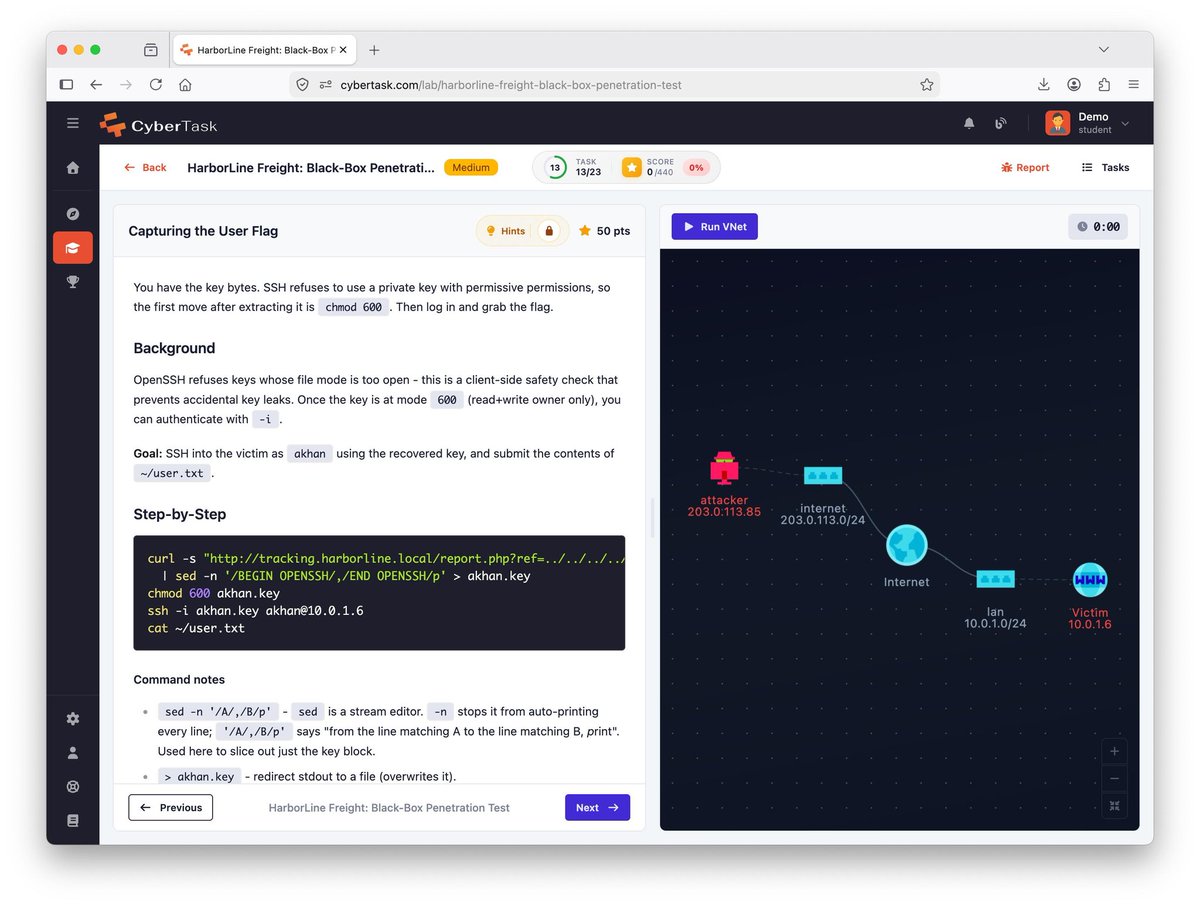
Task: Select the attacker node
Action: (724, 468)
